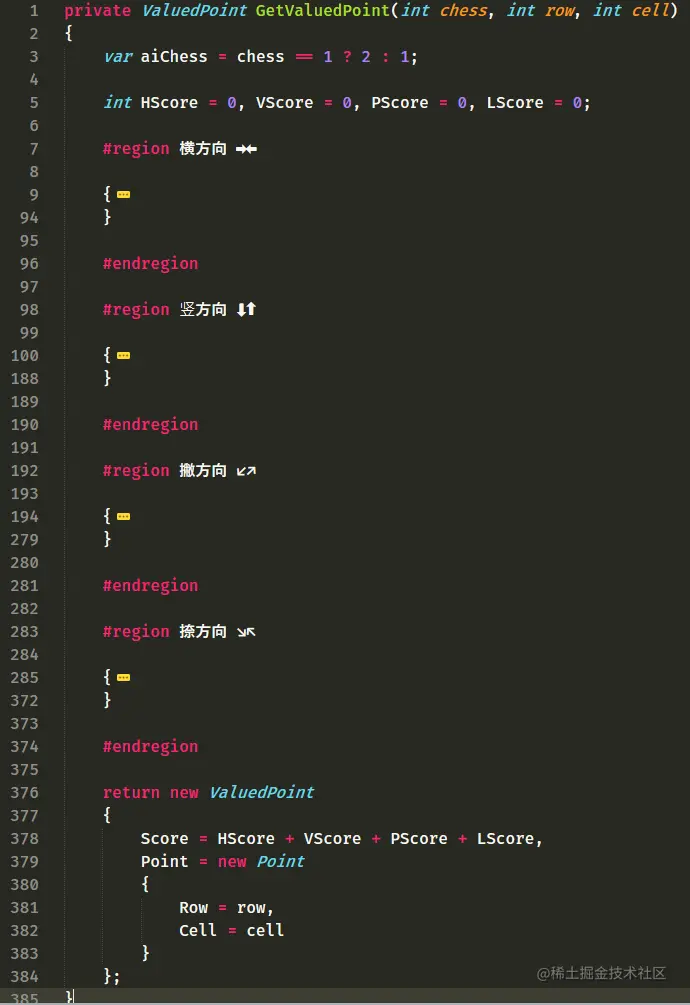
Task: Click line number 283 in gutter
Action: [24, 632]
